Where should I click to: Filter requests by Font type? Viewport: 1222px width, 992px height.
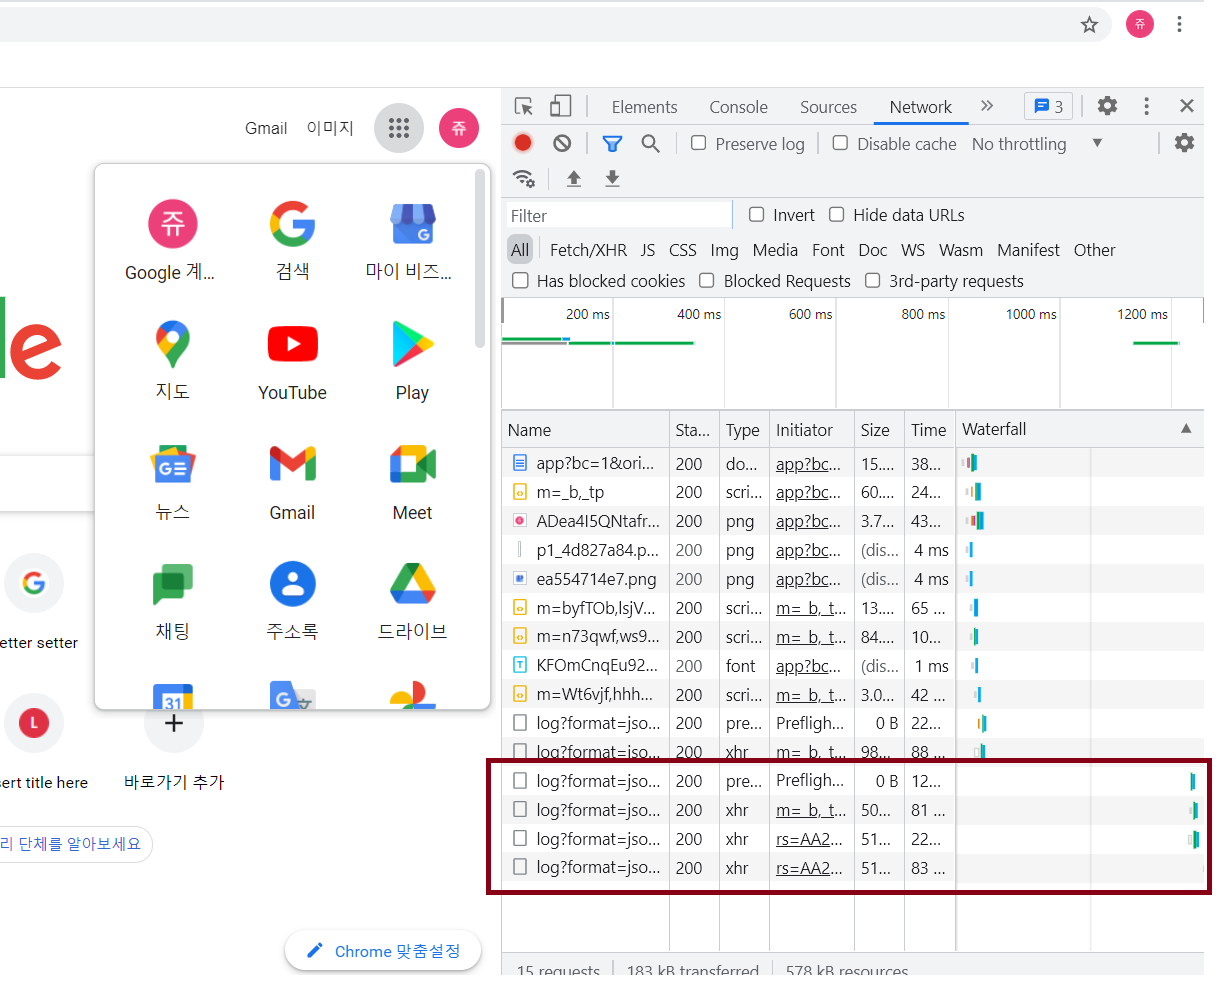coord(828,250)
